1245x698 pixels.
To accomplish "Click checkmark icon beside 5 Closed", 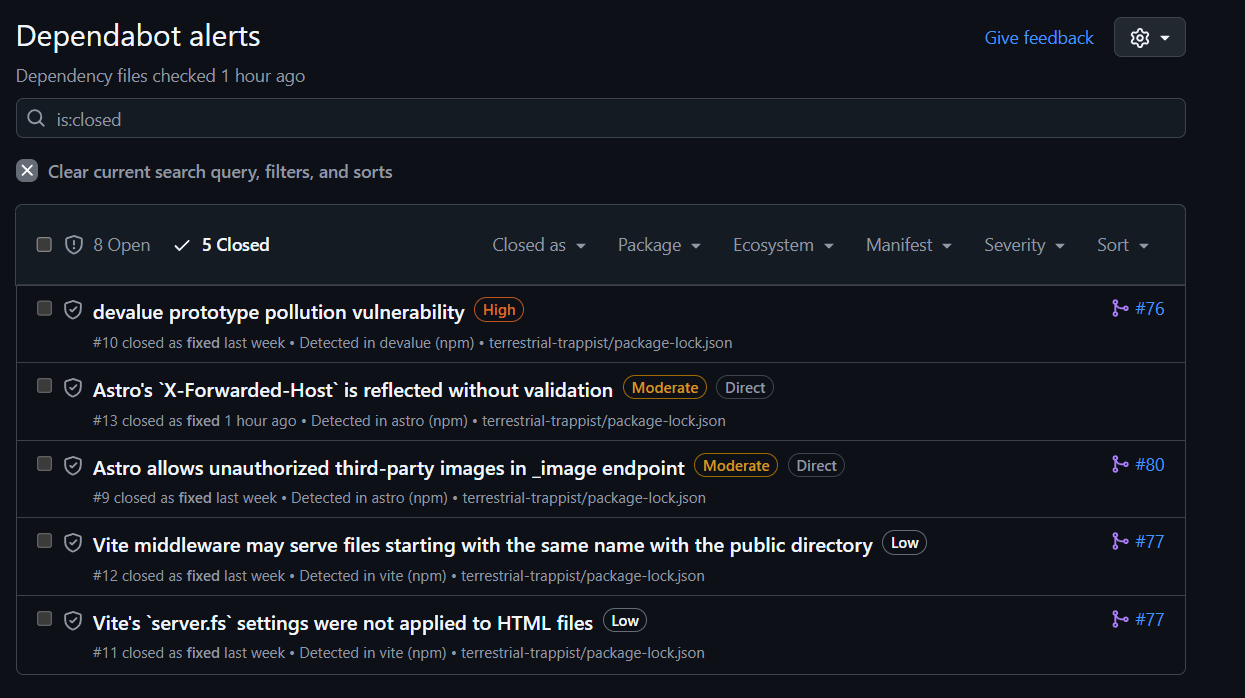I will click(182, 245).
